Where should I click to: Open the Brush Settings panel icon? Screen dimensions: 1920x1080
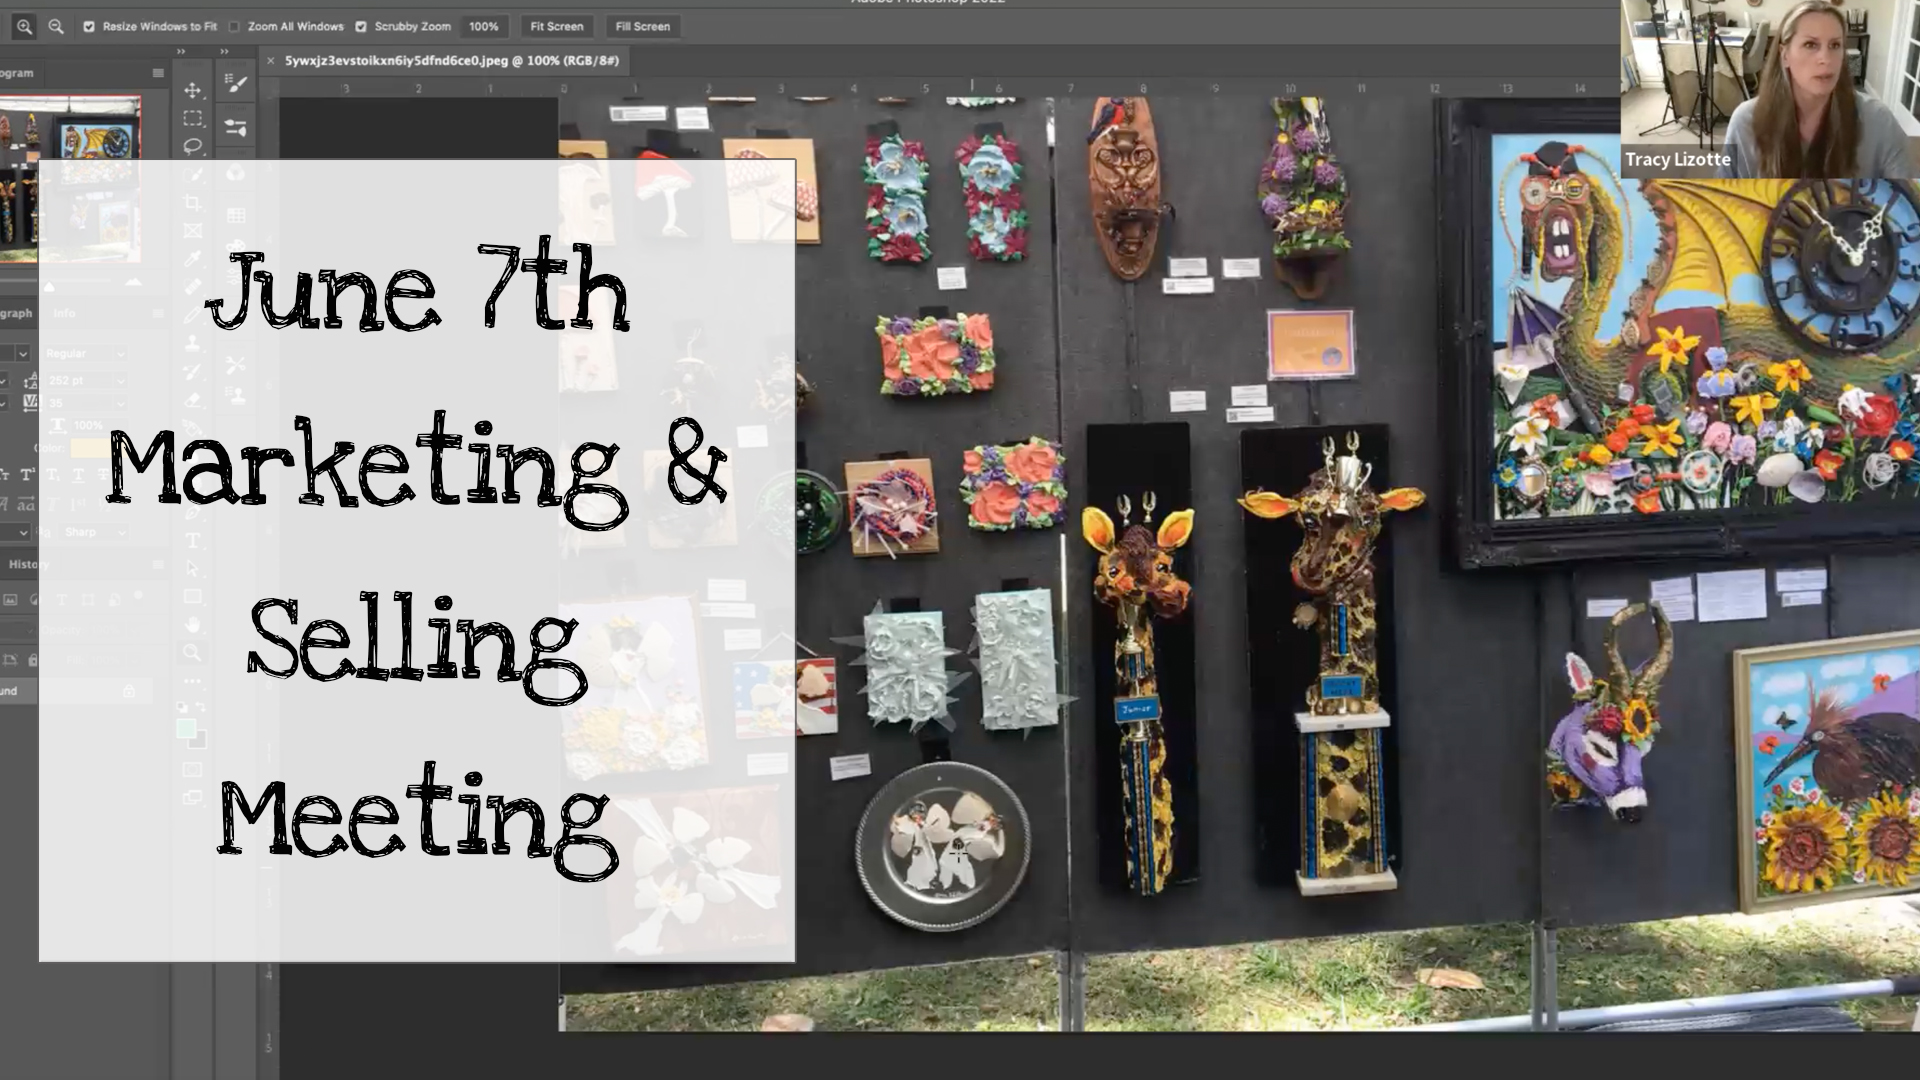pyautogui.click(x=236, y=83)
